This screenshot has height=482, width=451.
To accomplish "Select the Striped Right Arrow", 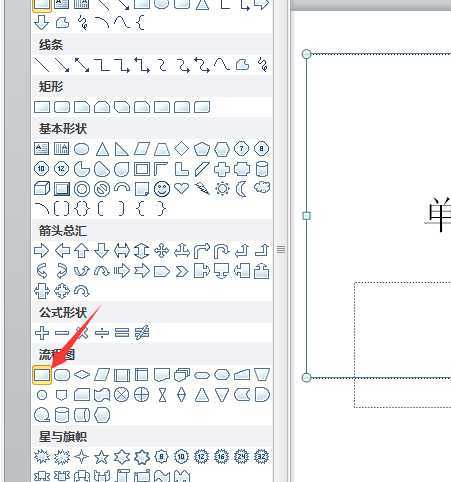I will click(122, 271).
